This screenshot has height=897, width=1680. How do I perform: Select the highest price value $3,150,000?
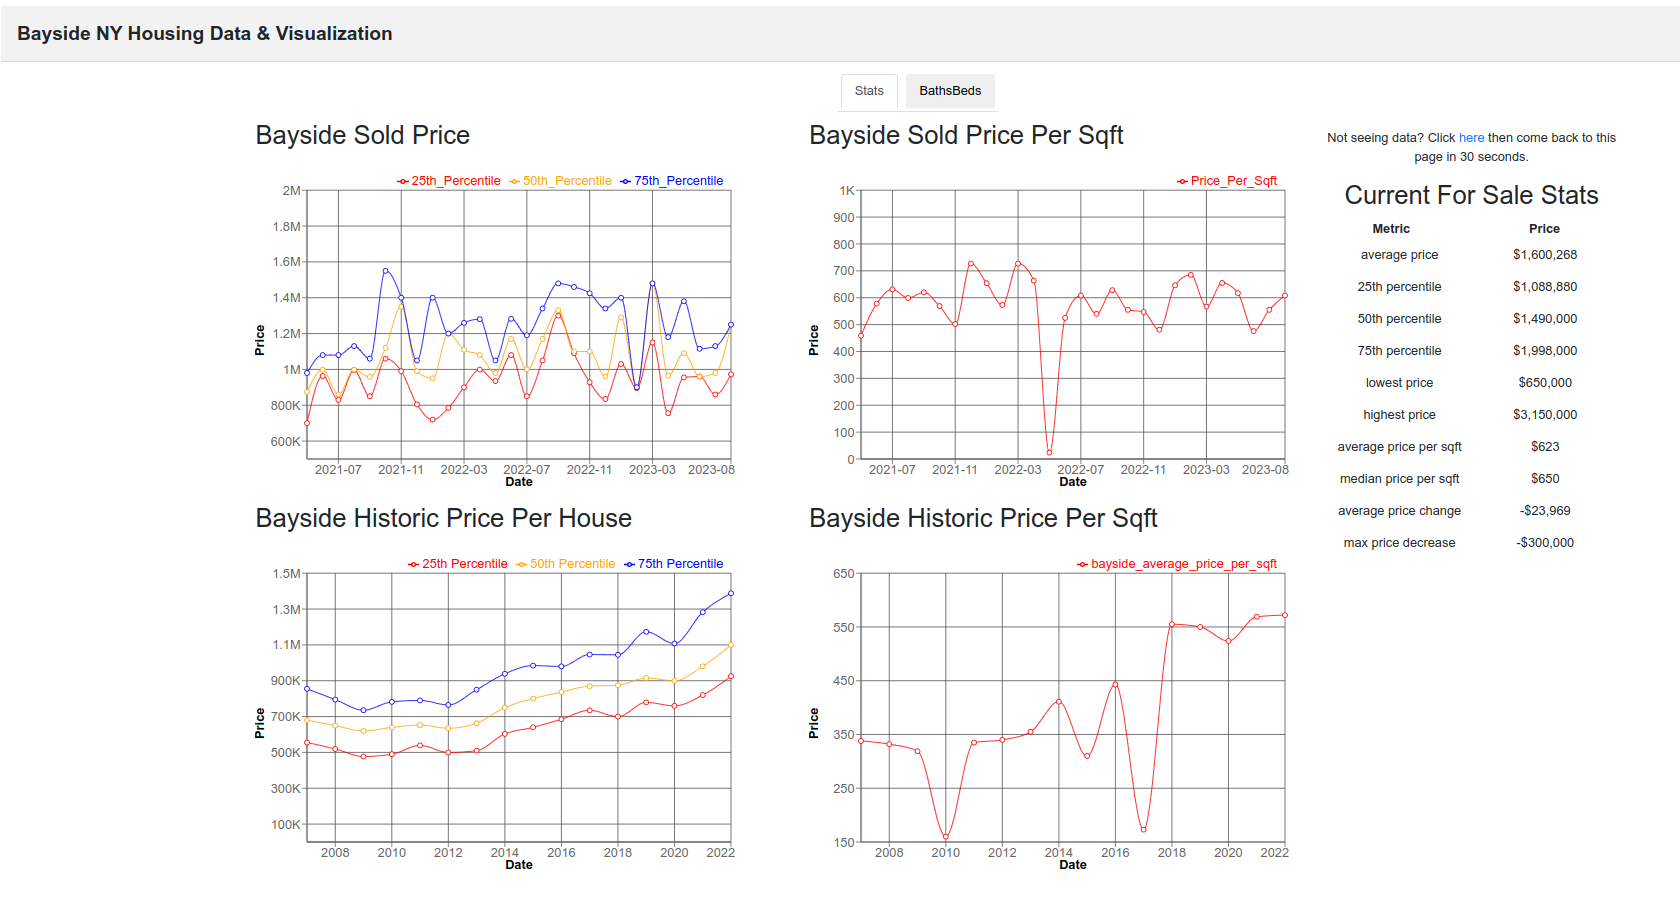(1544, 415)
